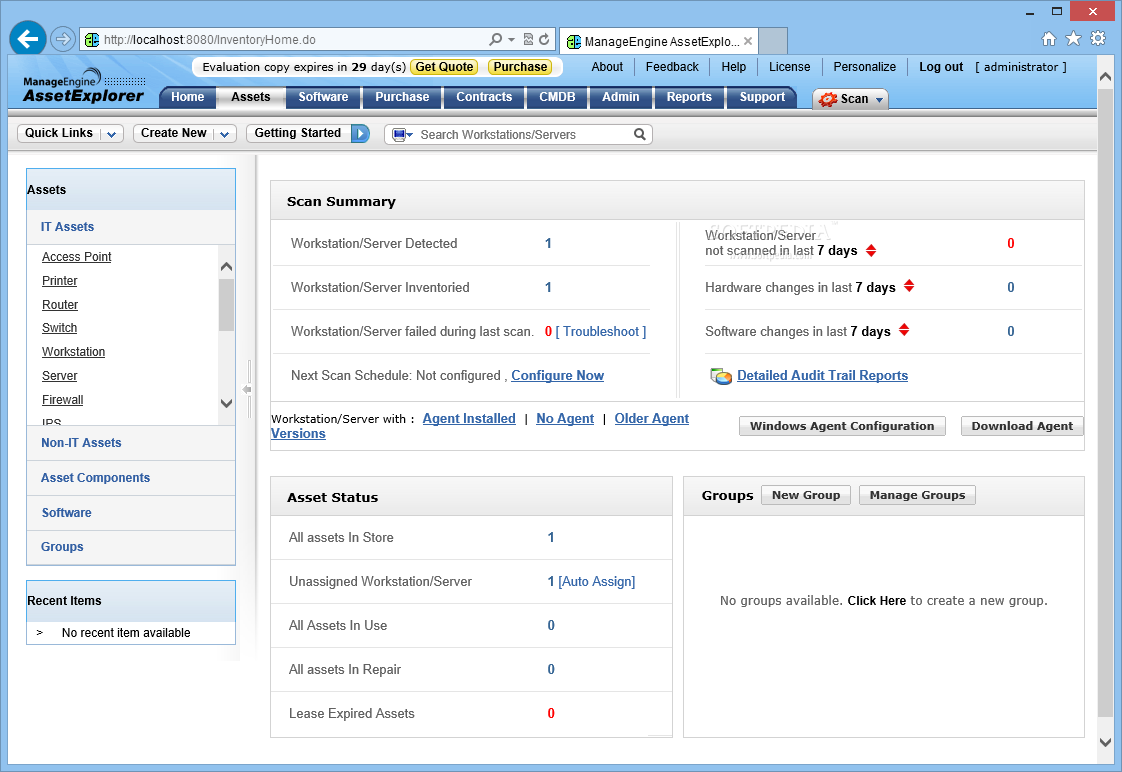Click the refresh icon in address bar
1122x772 pixels.
[545, 39]
